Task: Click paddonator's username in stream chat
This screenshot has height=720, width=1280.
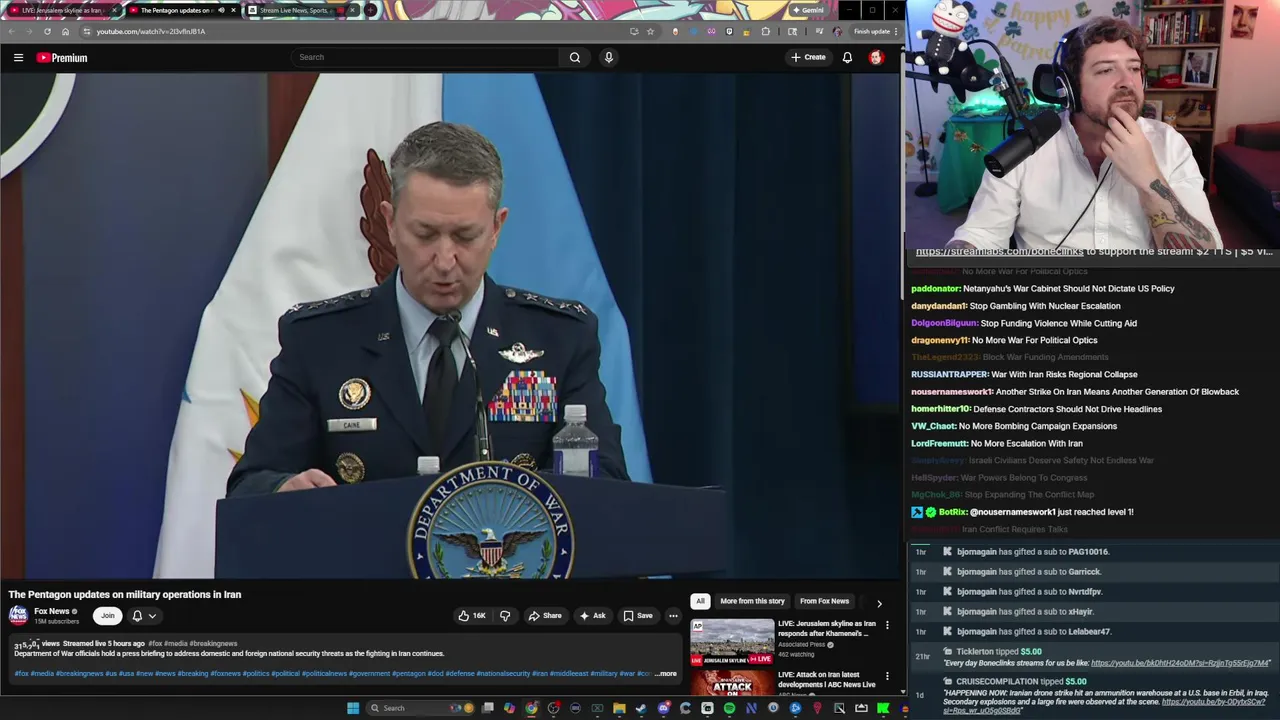Action: (935, 289)
